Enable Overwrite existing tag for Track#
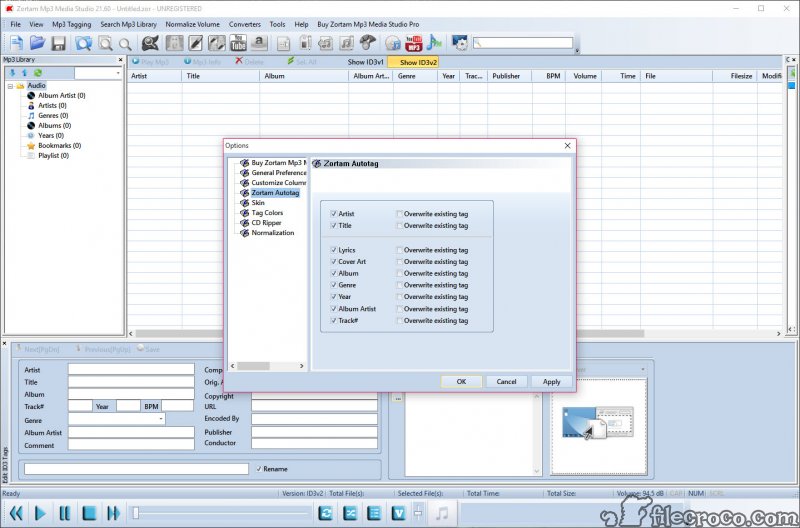The width and height of the screenshot is (800, 528). pyautogui.click(x=399, y=321)
